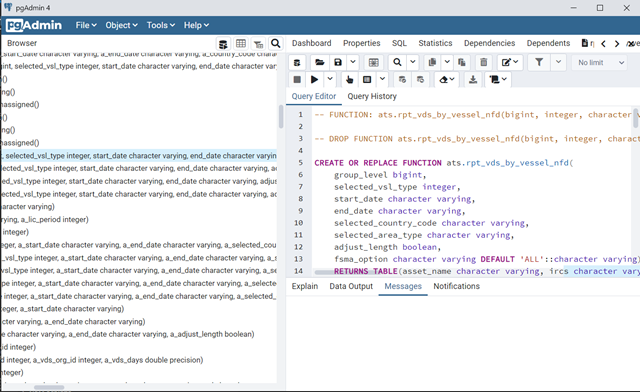
Task: Click the Clear eraser icon
Action: (x=447, y=80)
